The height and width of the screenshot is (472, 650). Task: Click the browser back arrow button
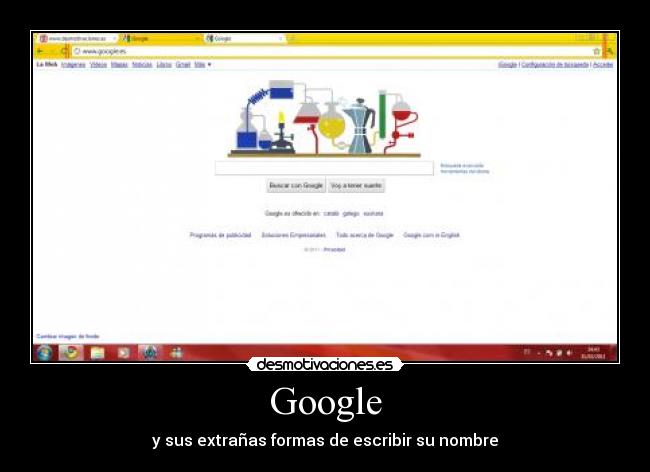click(x=41, y=51)
